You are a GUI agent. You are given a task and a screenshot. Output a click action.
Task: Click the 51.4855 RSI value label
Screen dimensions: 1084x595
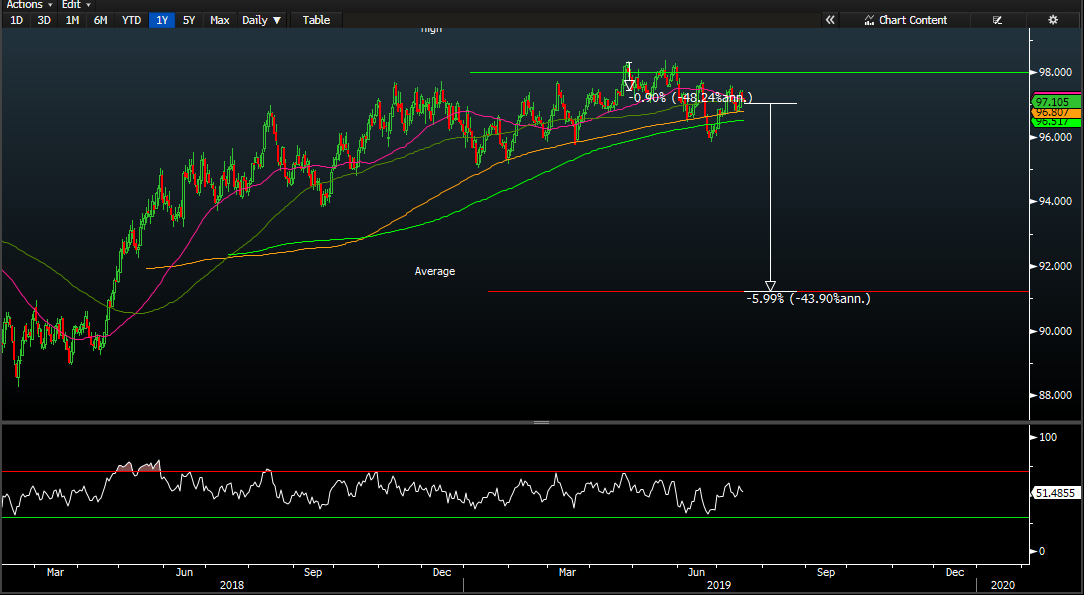click(1055, 493)
